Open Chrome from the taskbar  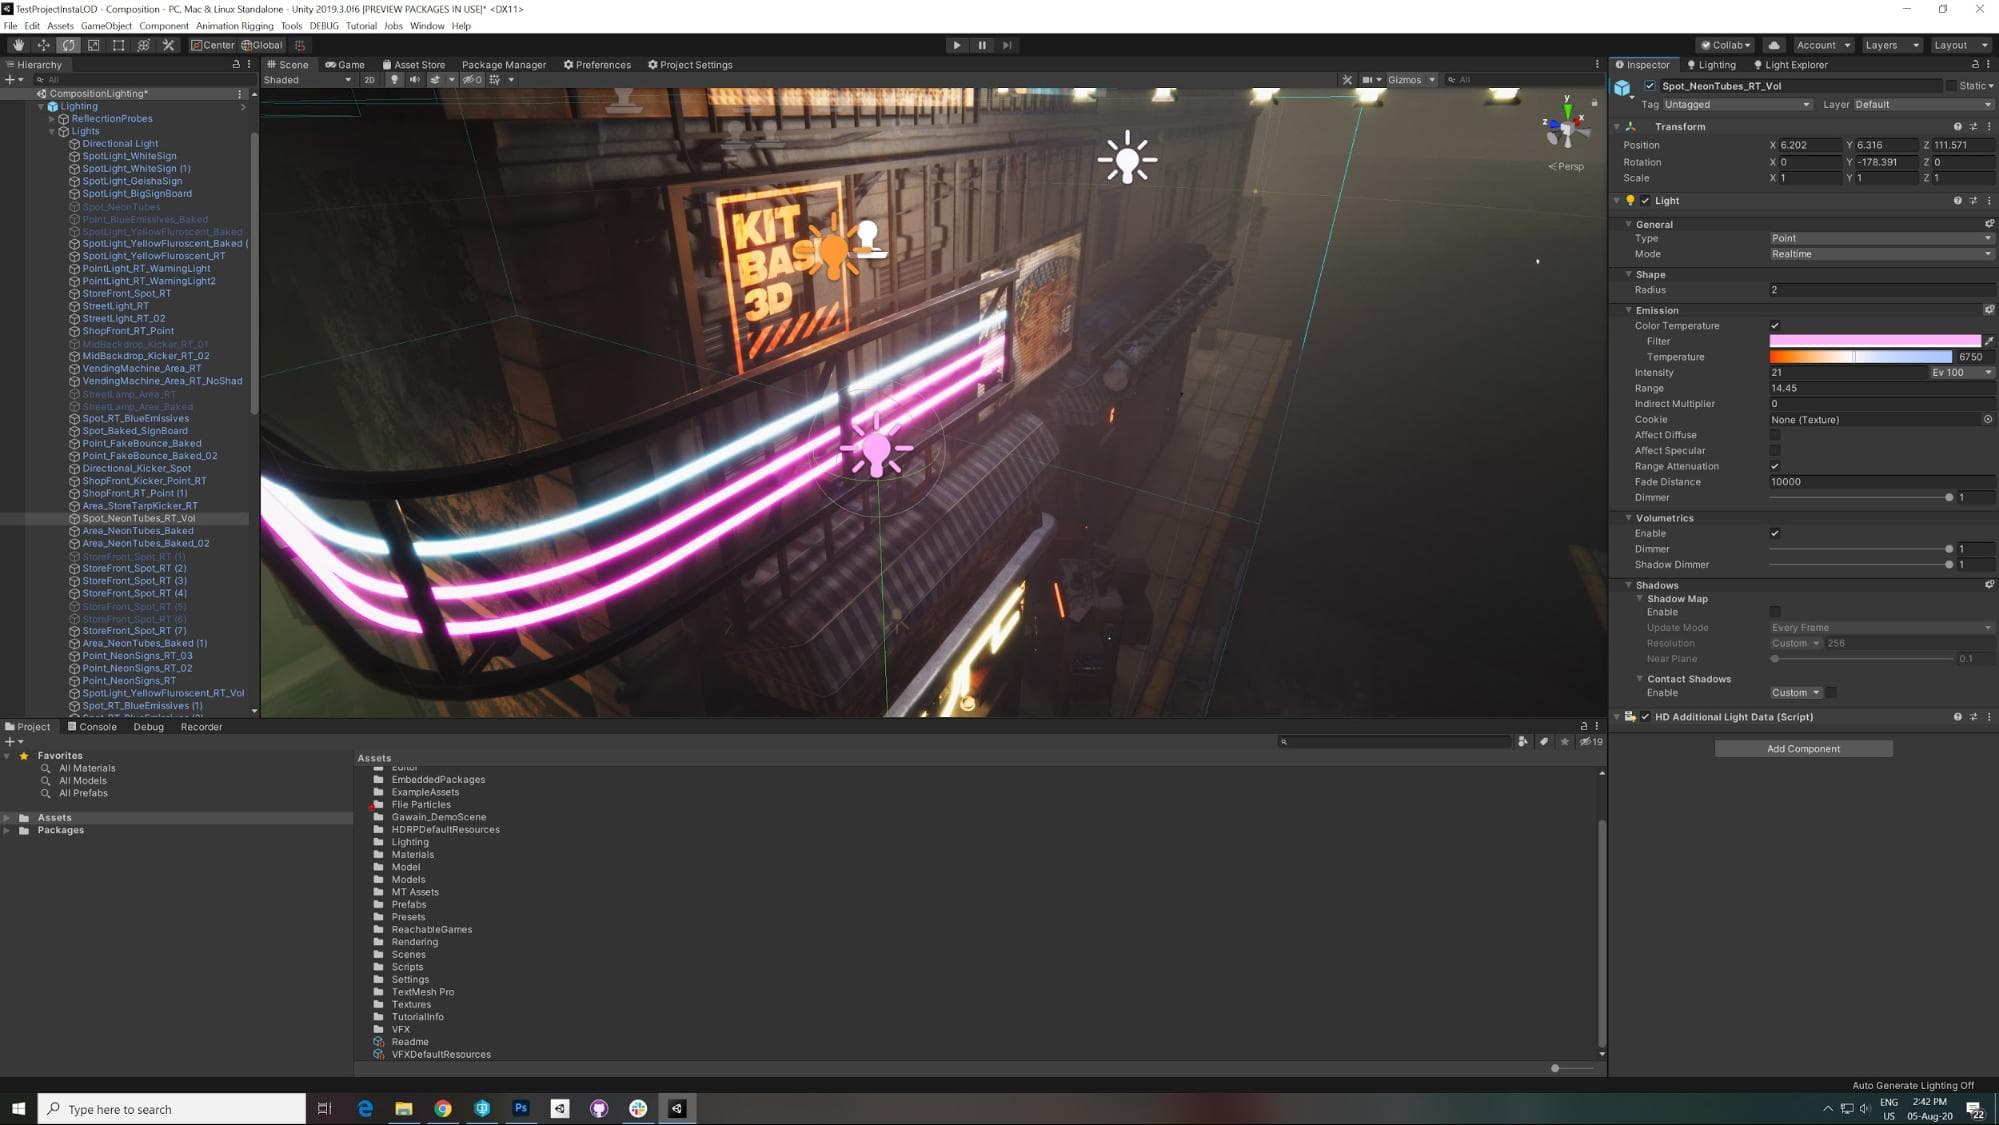[x=442, y=1108]
